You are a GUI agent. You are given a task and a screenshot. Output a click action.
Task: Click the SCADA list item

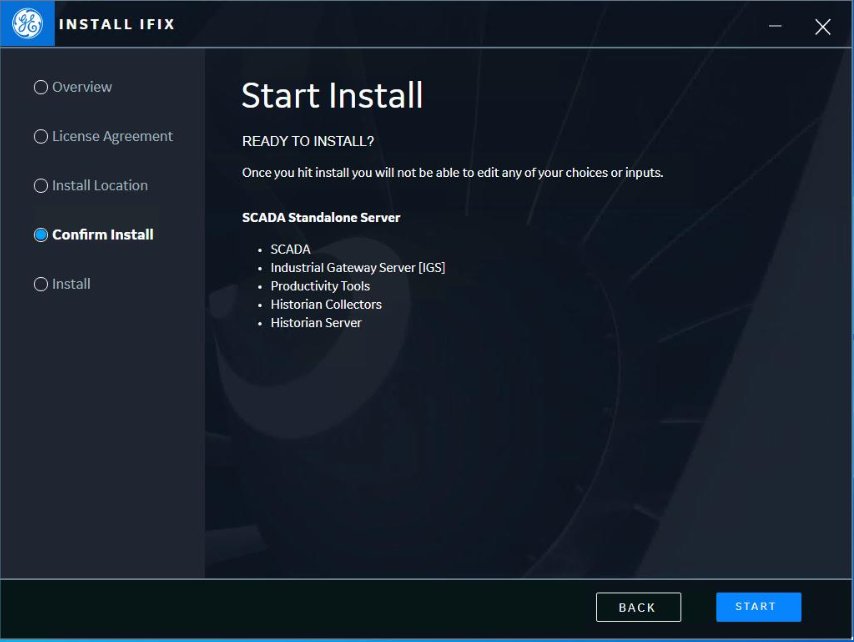[290, 249]
